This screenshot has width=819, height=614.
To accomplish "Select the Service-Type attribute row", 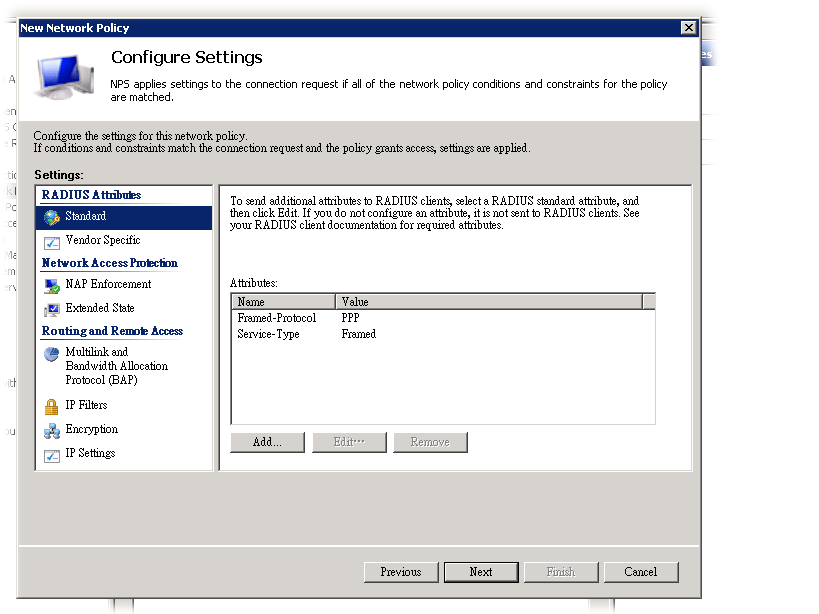I will coord(269,334).
